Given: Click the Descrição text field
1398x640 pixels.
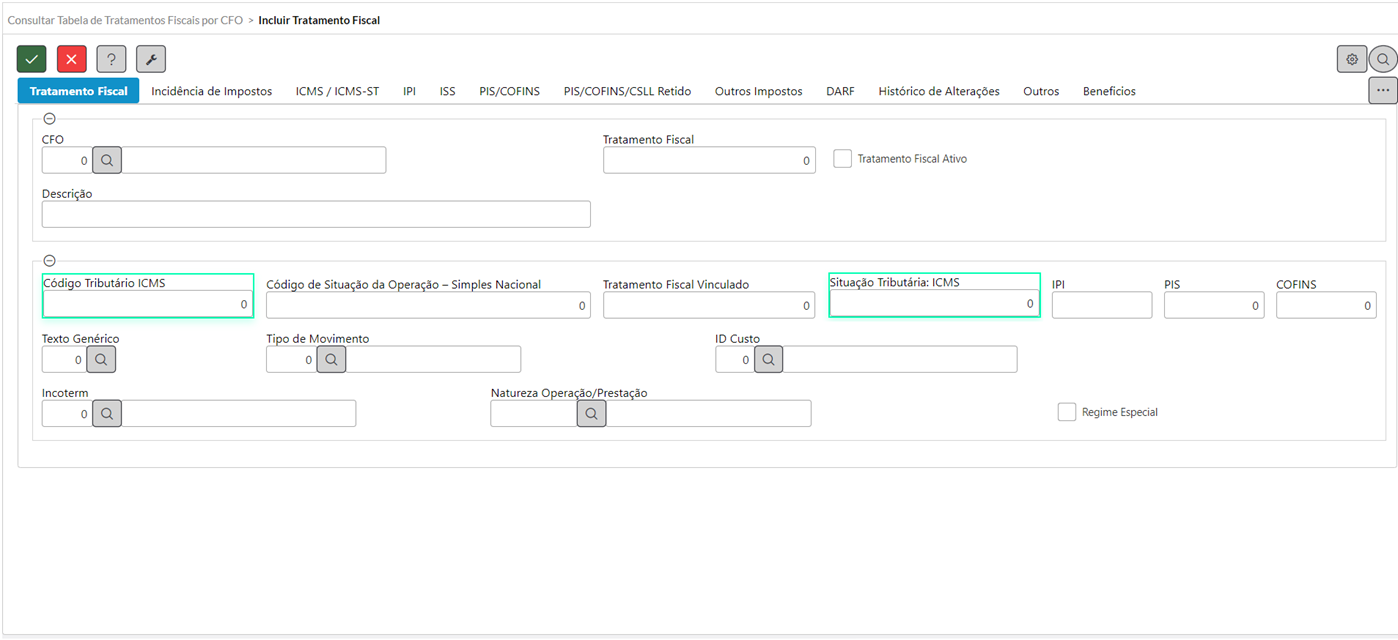Looking at the screenshot, I should click(316, 214).
